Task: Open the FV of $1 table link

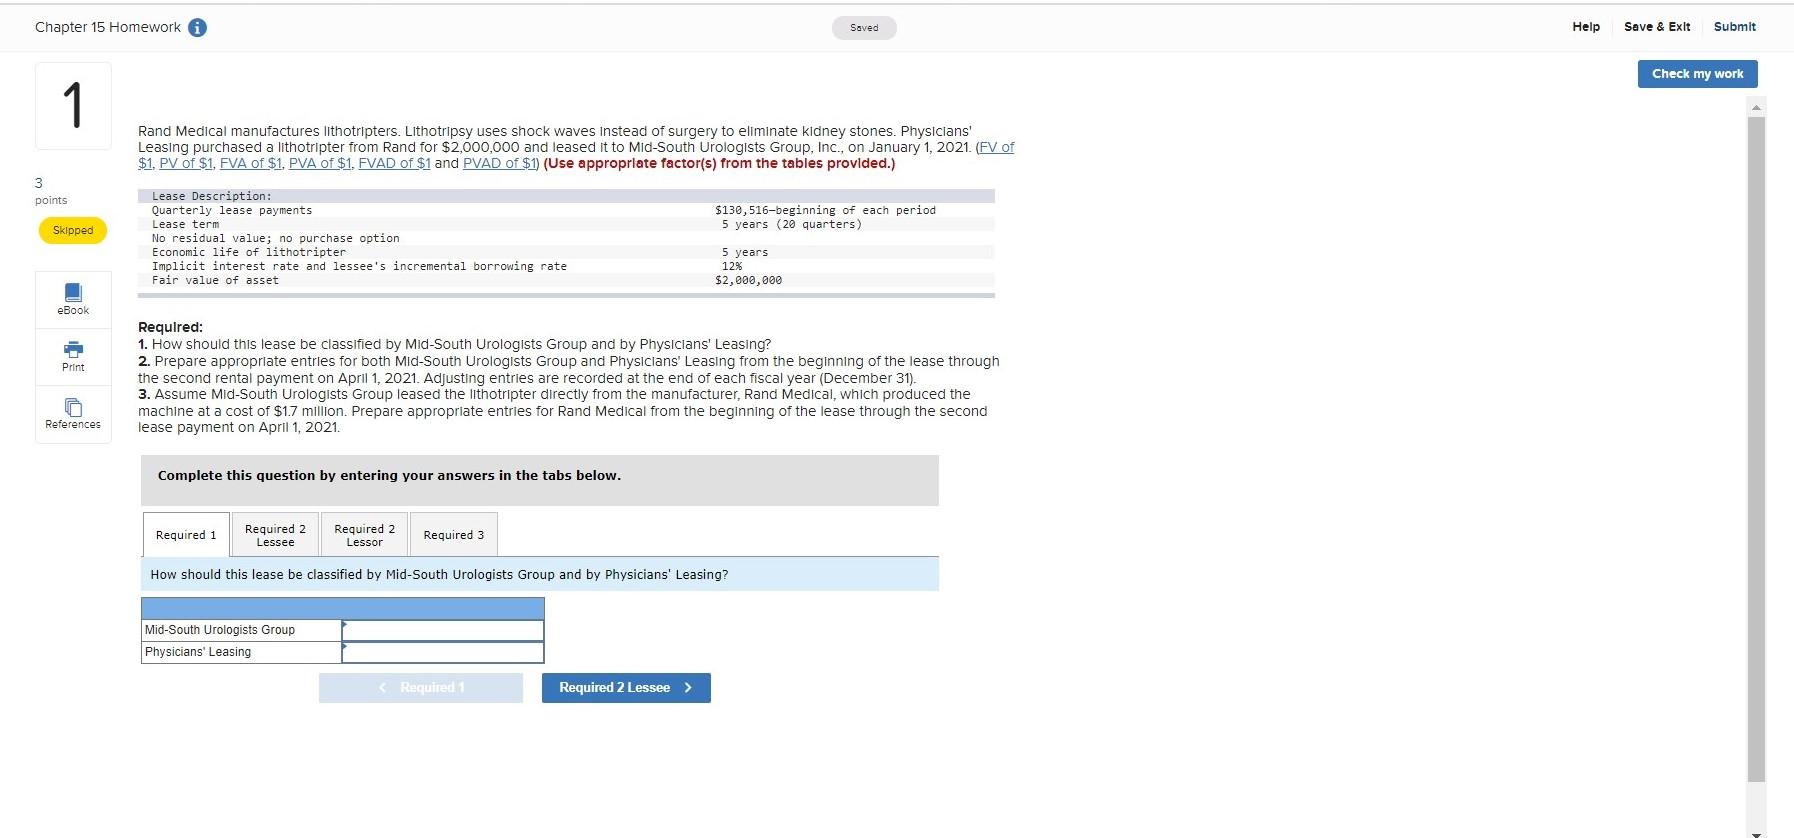Action: pyautogui.click(x=996, y=147)
